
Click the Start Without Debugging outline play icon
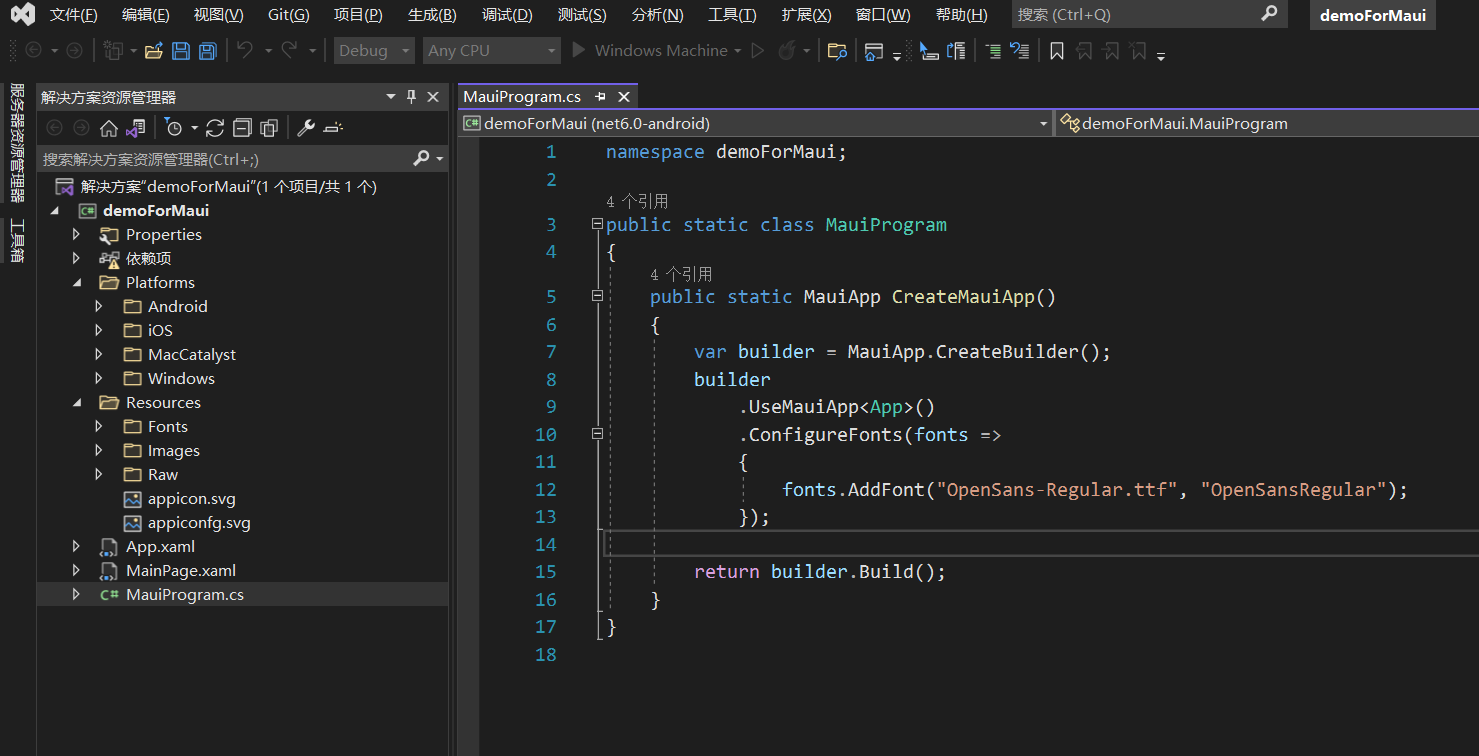coord(757,50)
